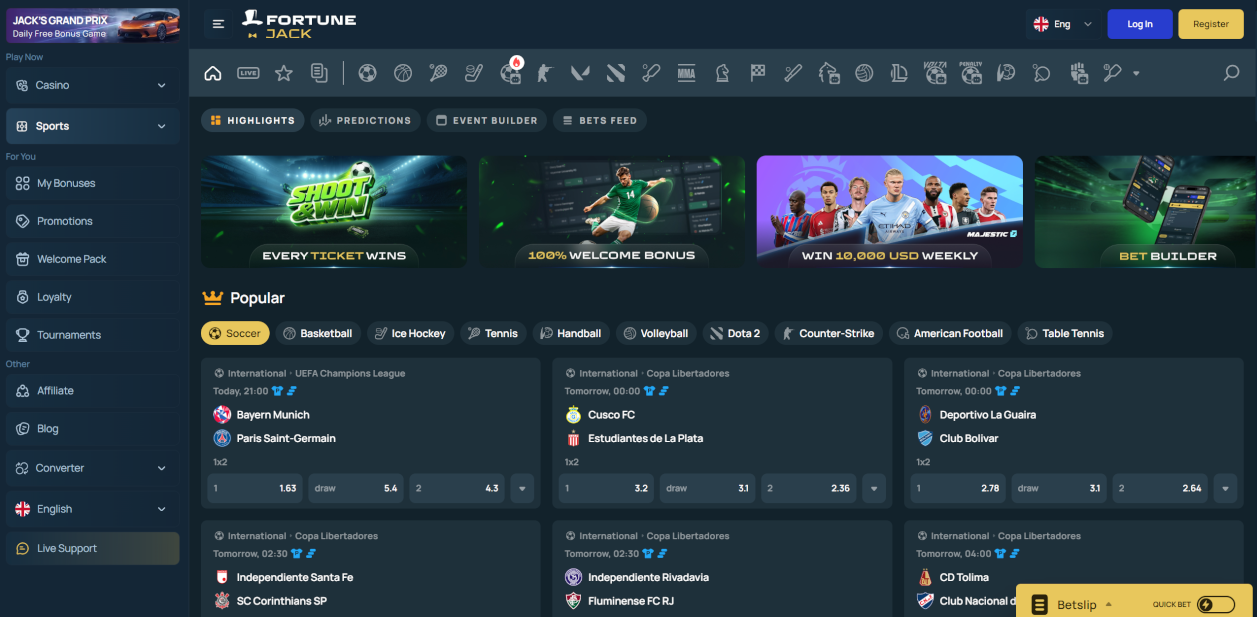Select the Tennis popular filter pill
The image size is (1257, 617).
point(494,333)
